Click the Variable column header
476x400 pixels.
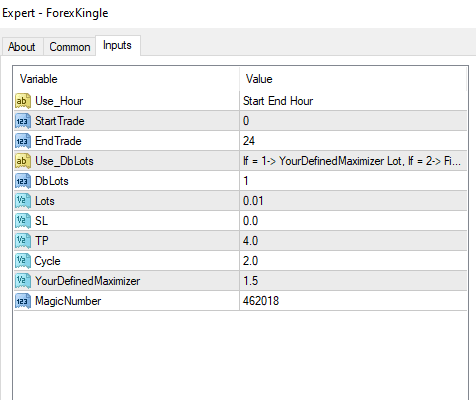tap(126, 79)
